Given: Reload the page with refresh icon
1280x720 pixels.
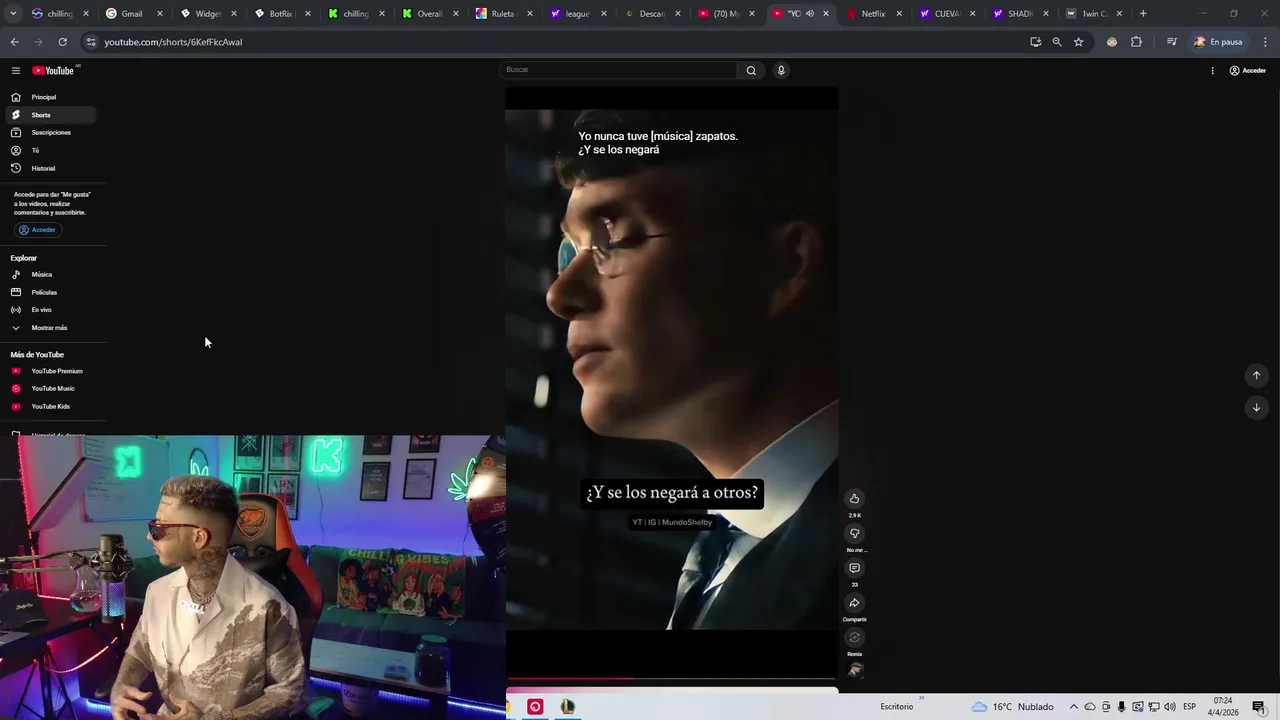Looking at the screenshot, I should 62,42.
